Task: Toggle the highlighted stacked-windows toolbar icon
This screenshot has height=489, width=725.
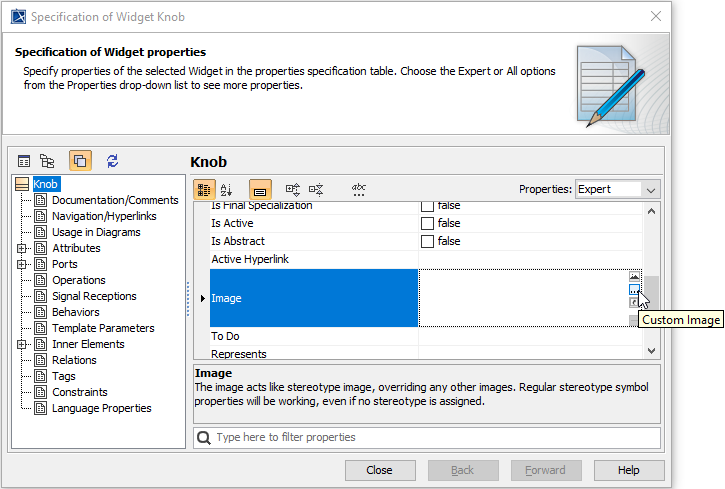Action: coord(80,161)
